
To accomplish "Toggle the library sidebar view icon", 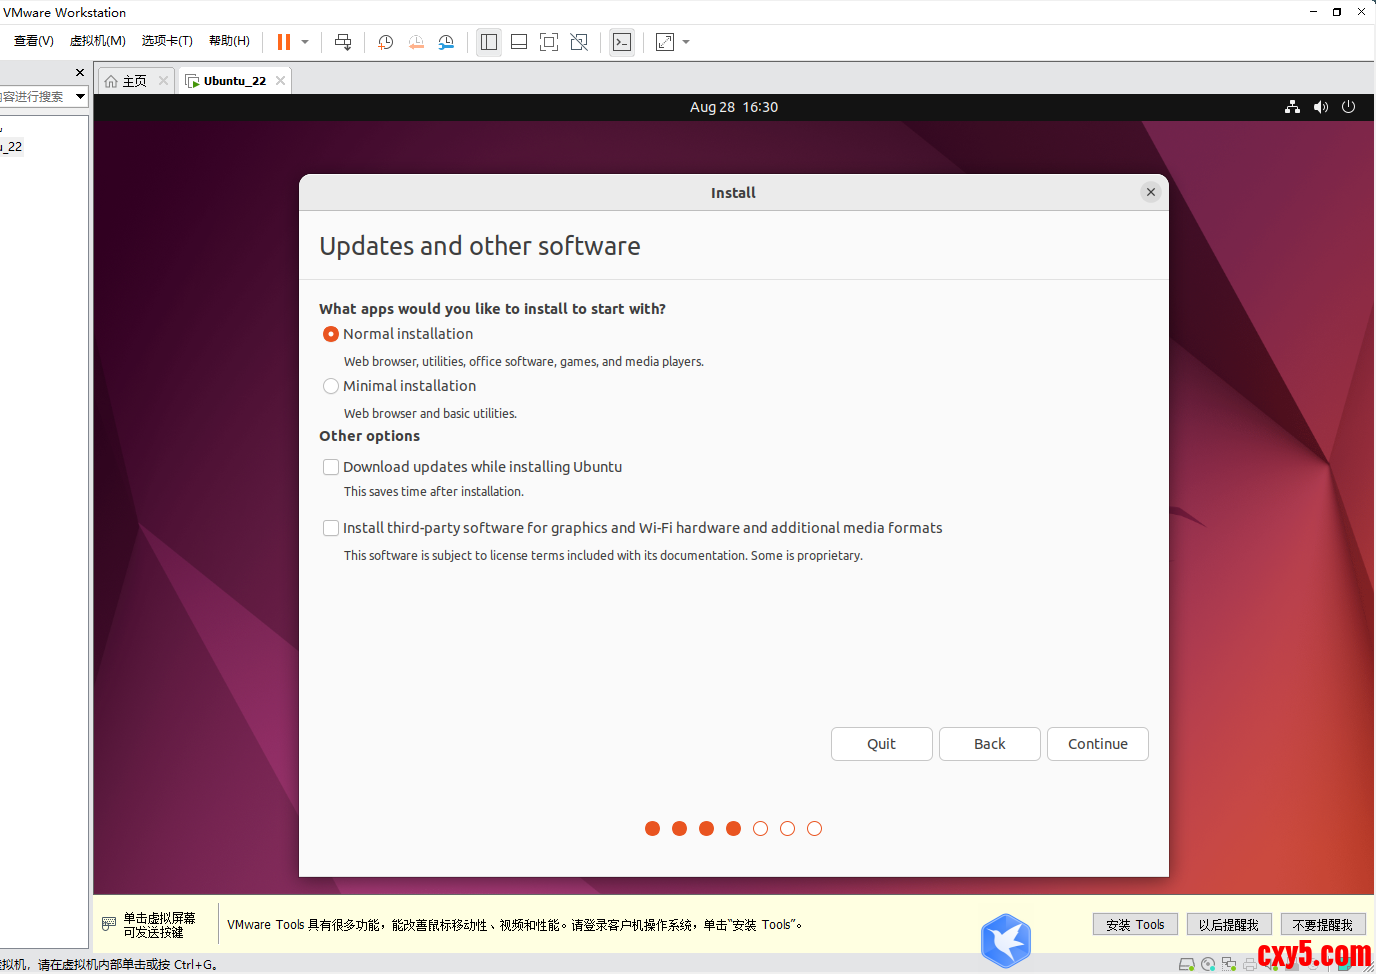I will click(x=489, y=42).
